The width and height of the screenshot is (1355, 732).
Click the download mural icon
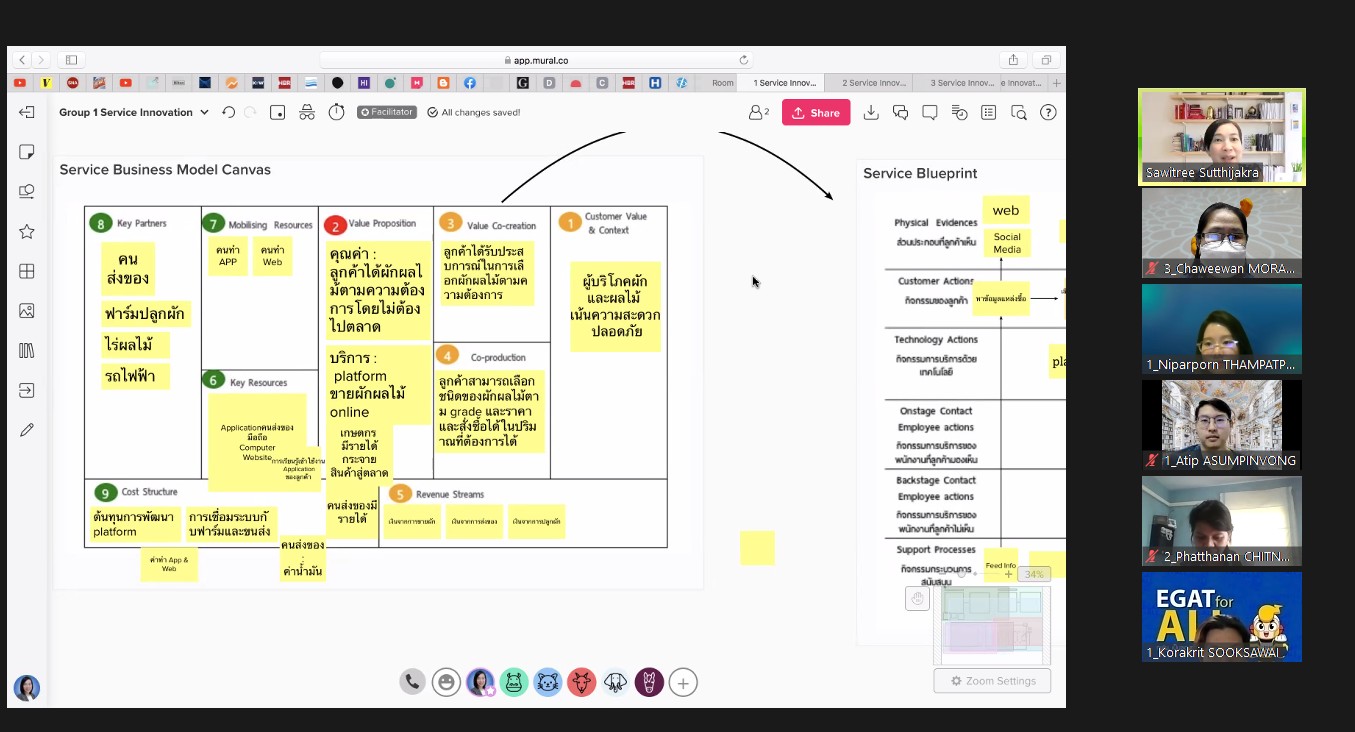pyautogui.click(x=871, y=113)
